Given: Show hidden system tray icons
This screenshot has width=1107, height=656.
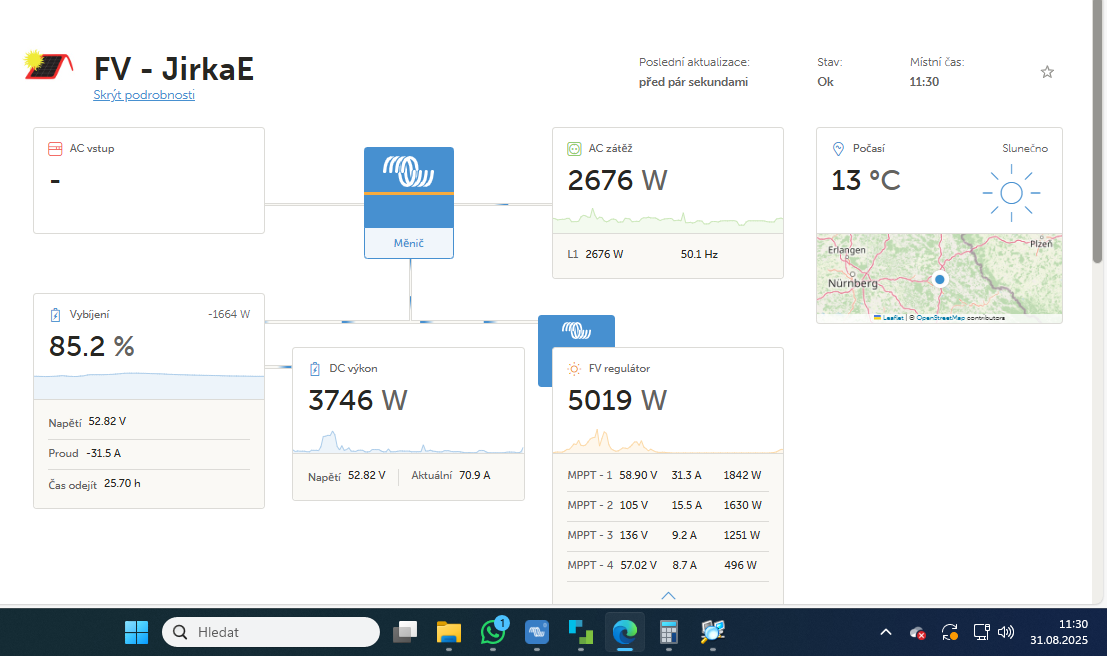Looking at the screenshot, I should (x=885, y=632).
